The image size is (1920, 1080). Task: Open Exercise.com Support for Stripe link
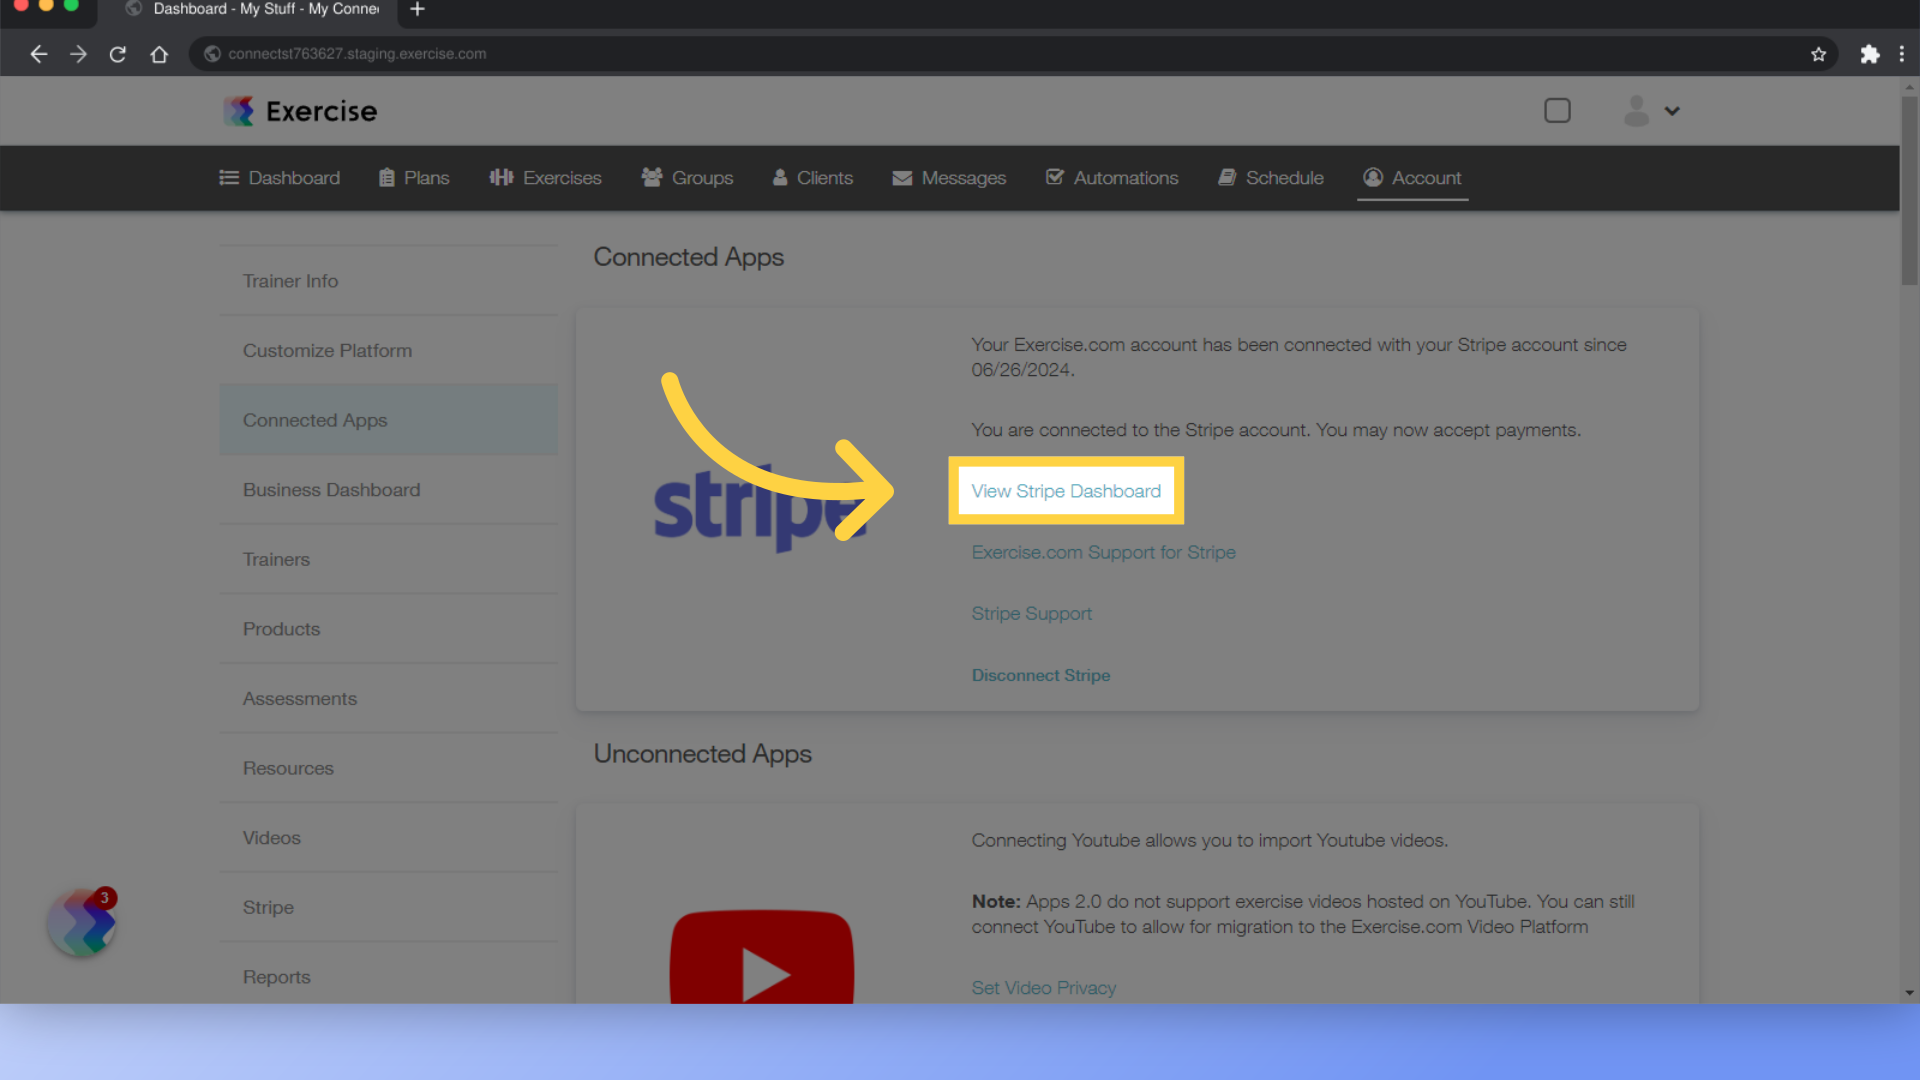[1103, 552]
